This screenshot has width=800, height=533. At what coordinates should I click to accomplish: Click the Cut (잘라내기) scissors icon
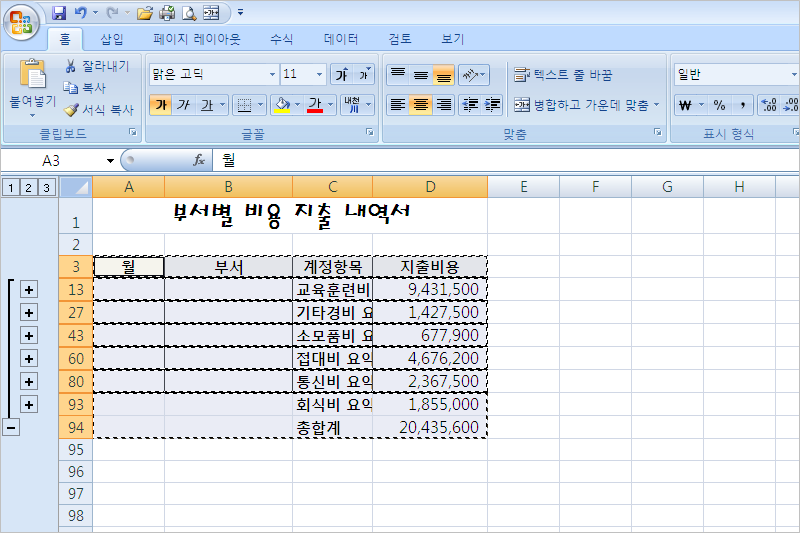tap(71, 66)
